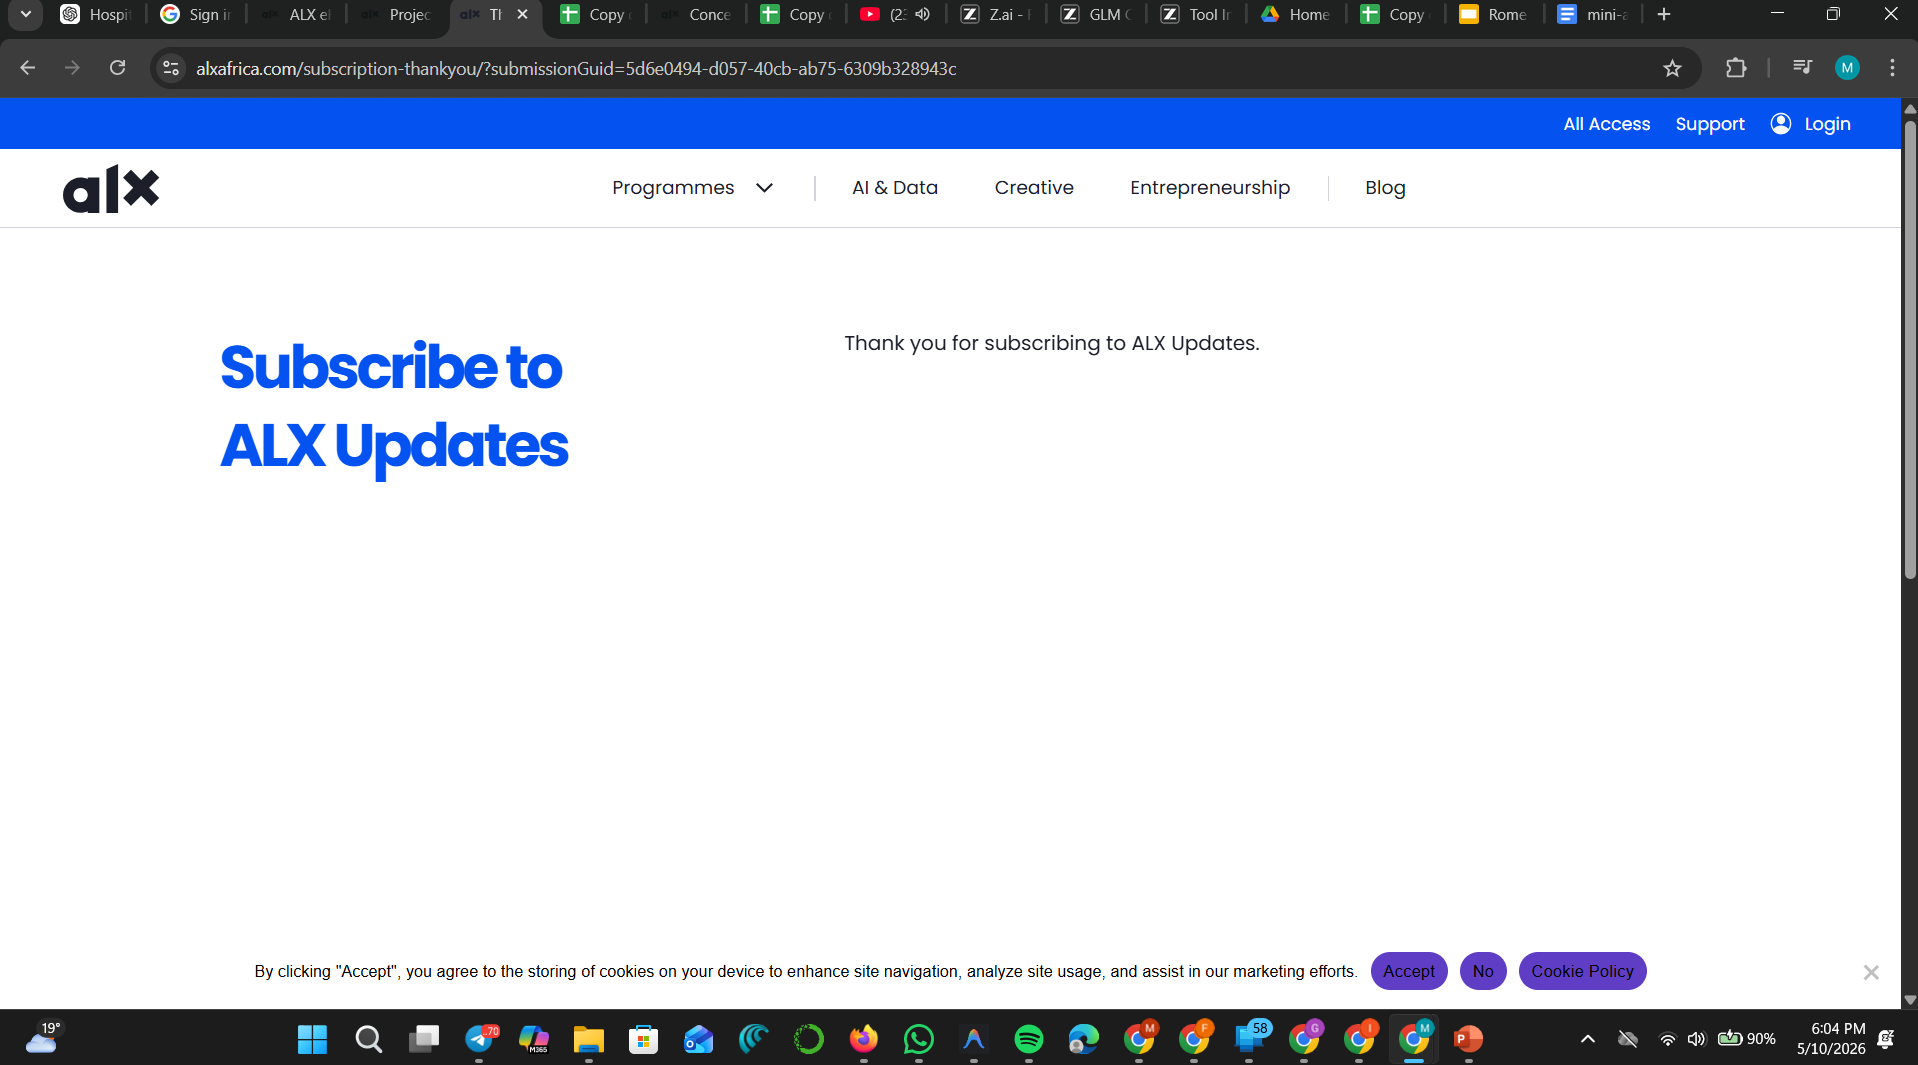Expand the Programmes dropdown menu
Viewport: 1918px width, 1065px height.
tap(692, 188)
